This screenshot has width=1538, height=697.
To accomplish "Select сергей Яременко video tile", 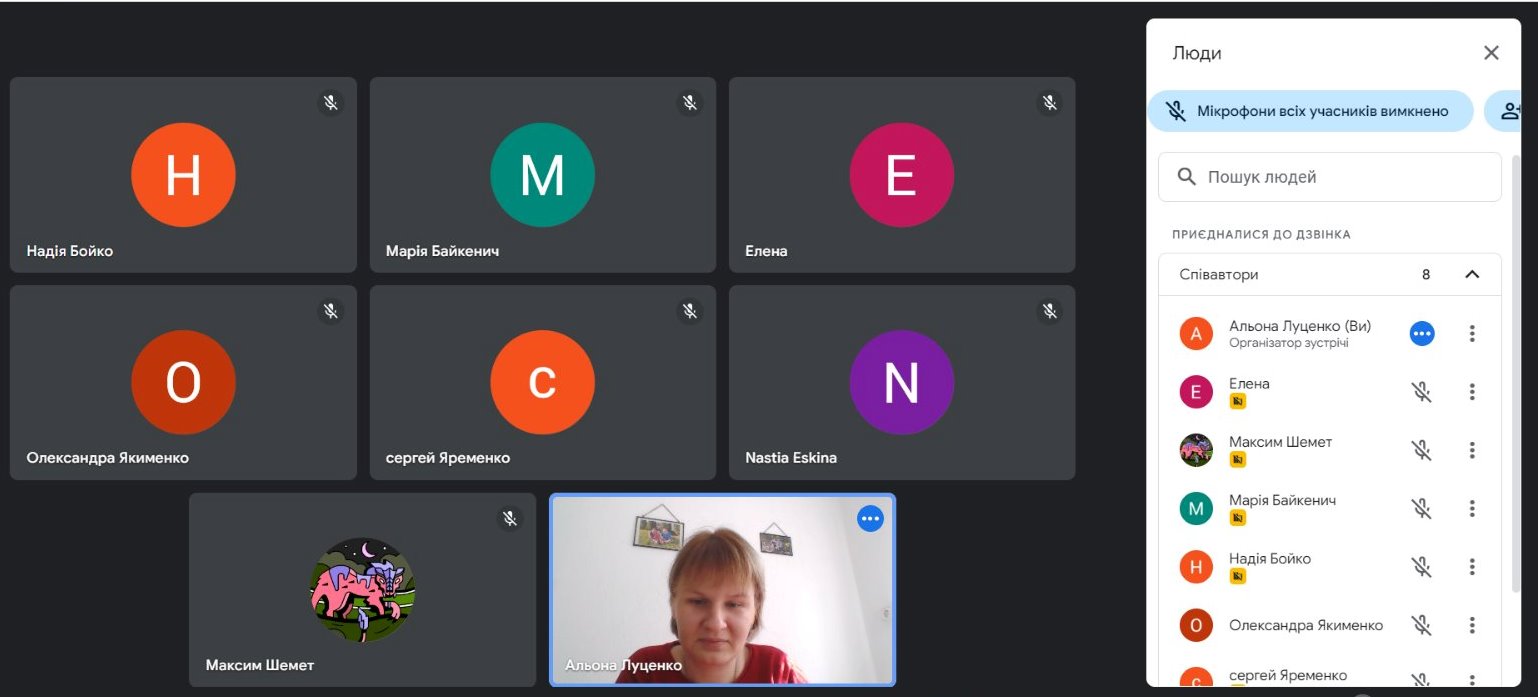I will 543,382.
